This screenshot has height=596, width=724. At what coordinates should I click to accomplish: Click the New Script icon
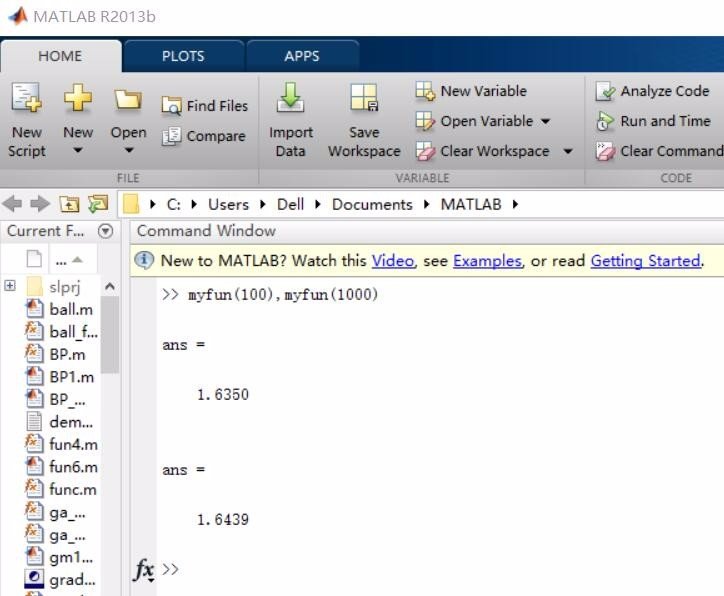coord(26,100)
